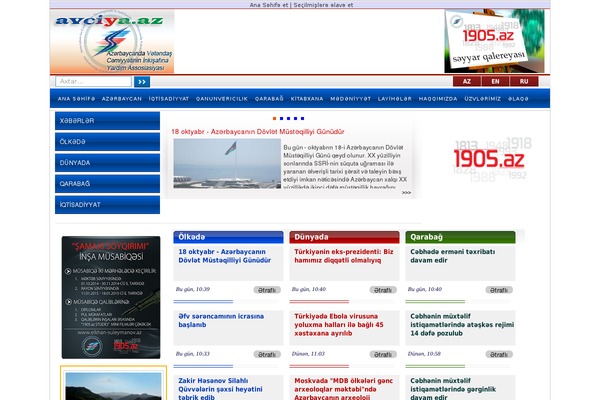Open 'istiqamətlərində gərginlik davam edir' article
Image resolution: width=600 pixels, height=400 pixels.
coord(453,389)
